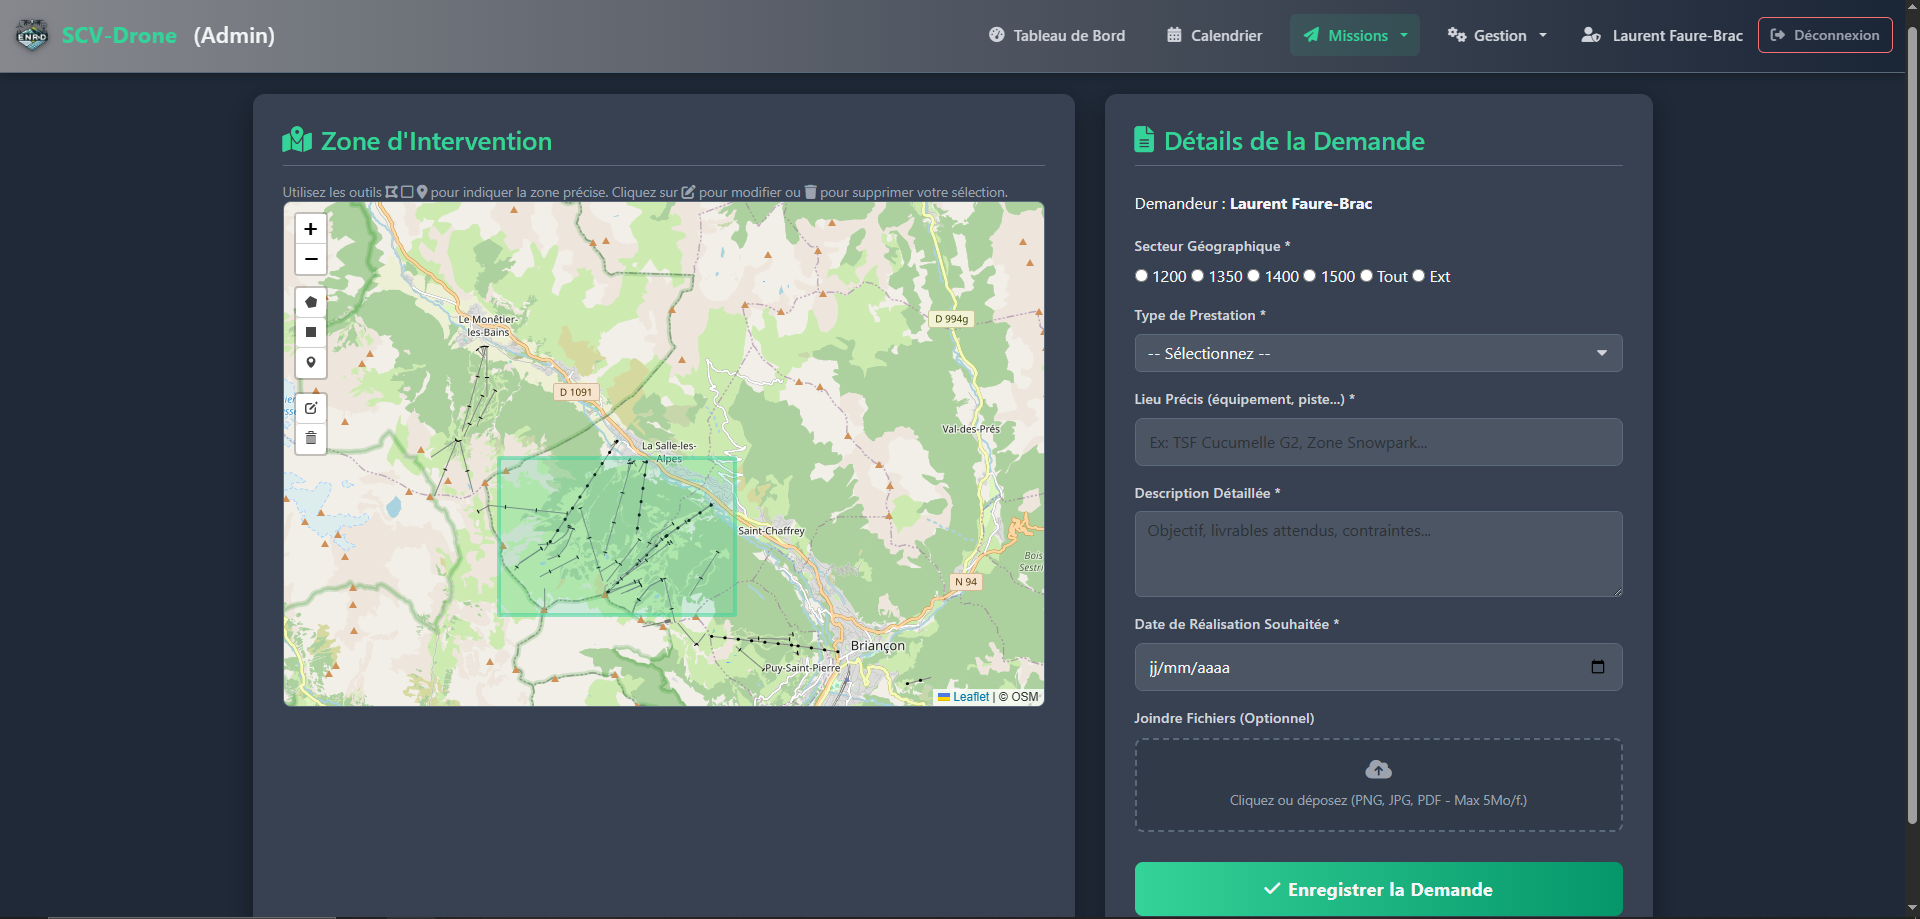Click the Puy-Saint-Pierre map label

[x=802, y=668]
